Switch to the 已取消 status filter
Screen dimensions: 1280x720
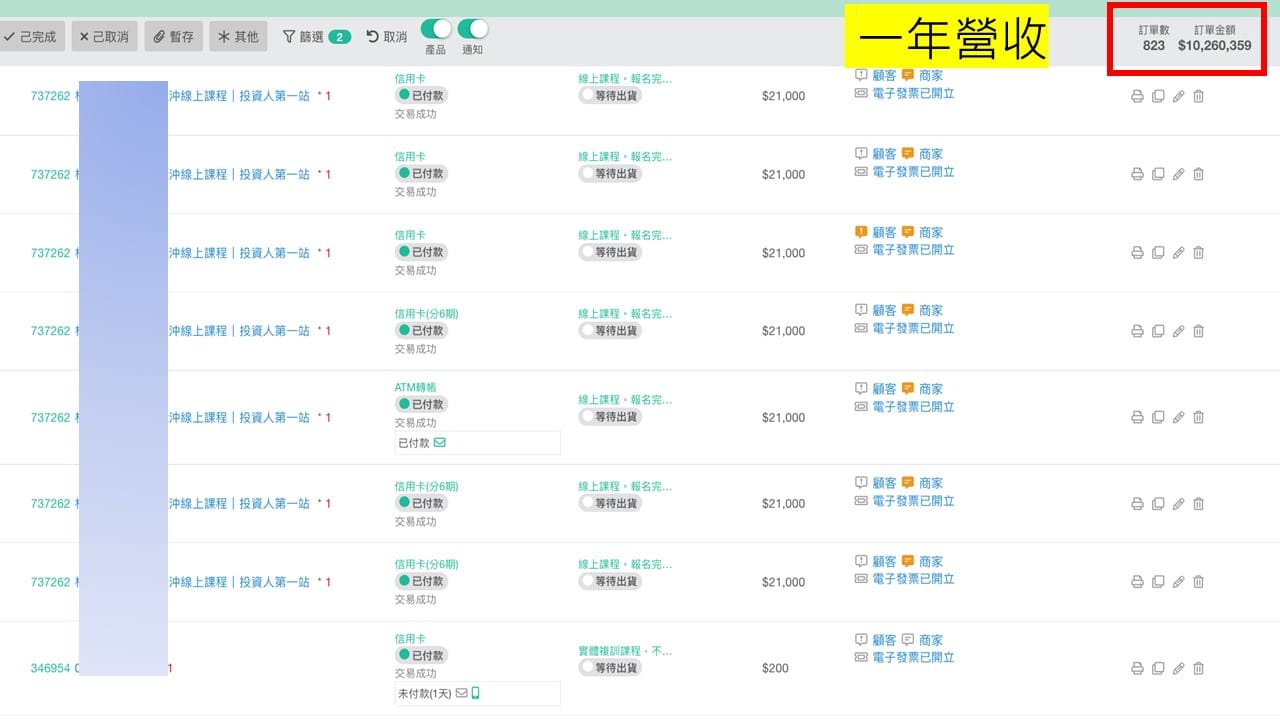click(104, 37)
